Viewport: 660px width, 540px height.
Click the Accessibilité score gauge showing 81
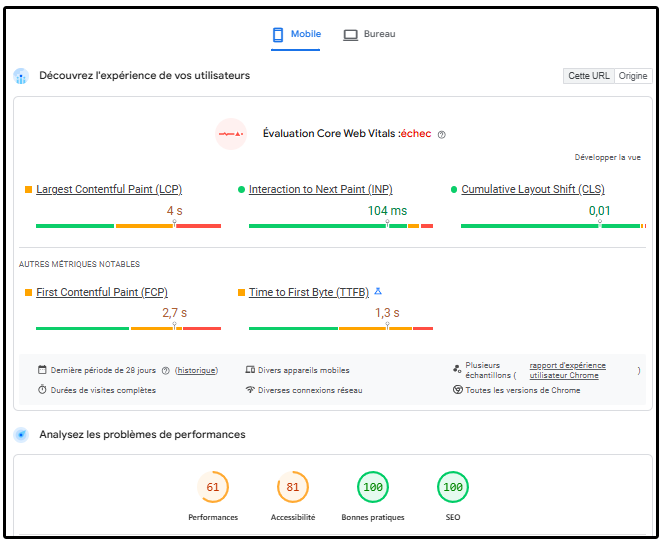[293, 488]
